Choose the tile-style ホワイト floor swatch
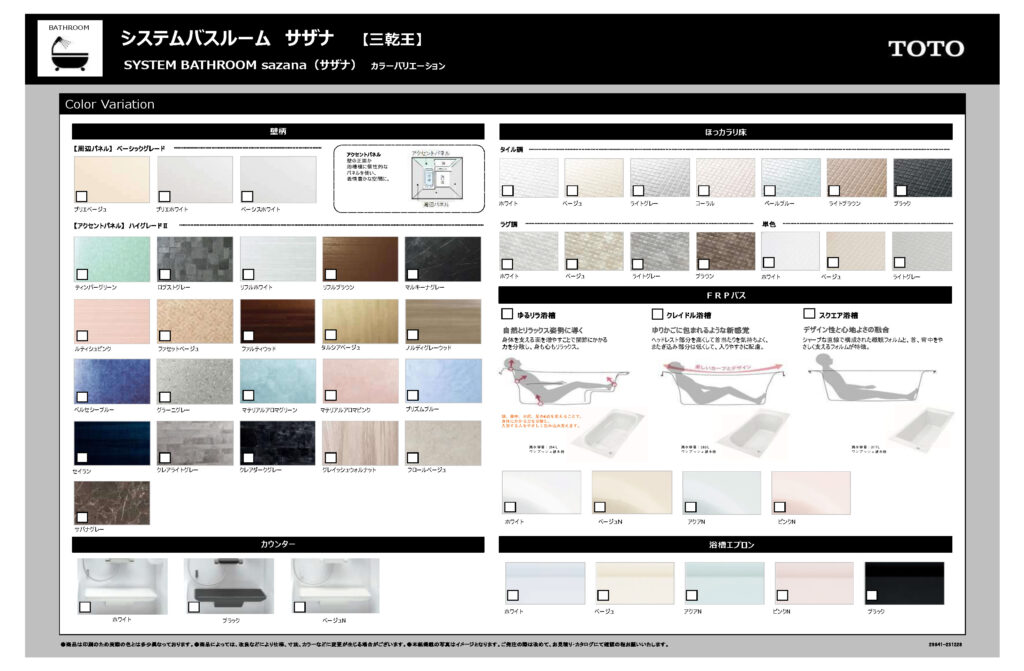Screen dimensions: 1024x671 pos(529,178)
